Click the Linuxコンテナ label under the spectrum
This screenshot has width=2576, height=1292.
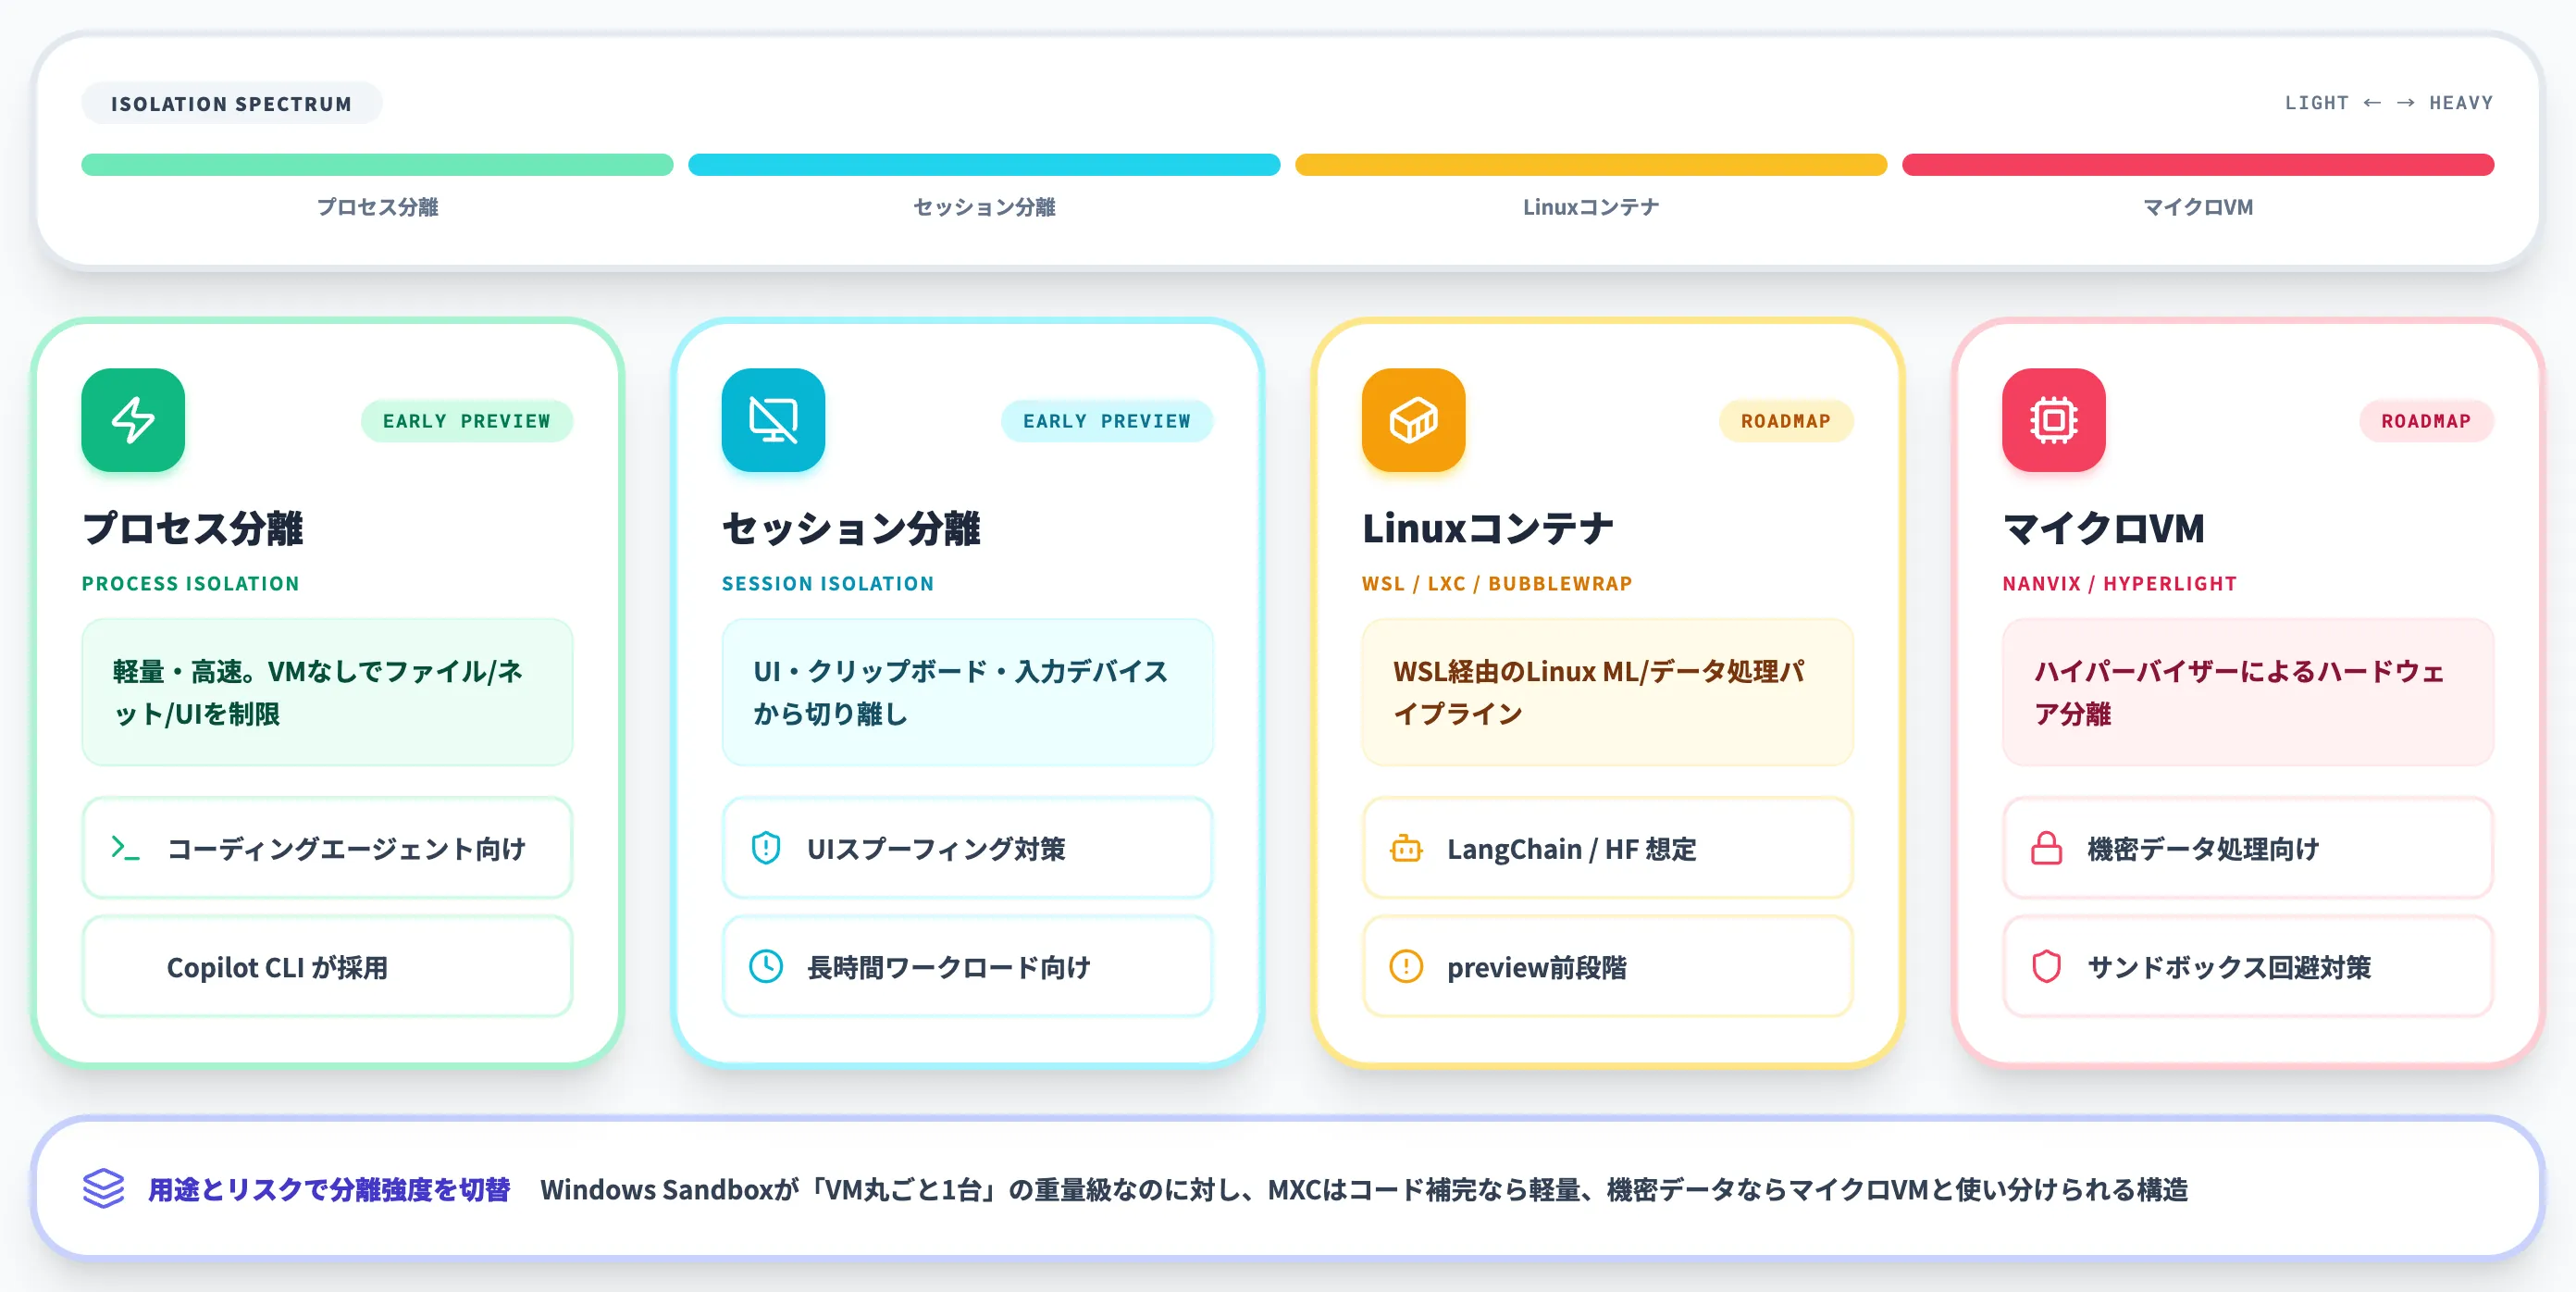point(1591,207)
